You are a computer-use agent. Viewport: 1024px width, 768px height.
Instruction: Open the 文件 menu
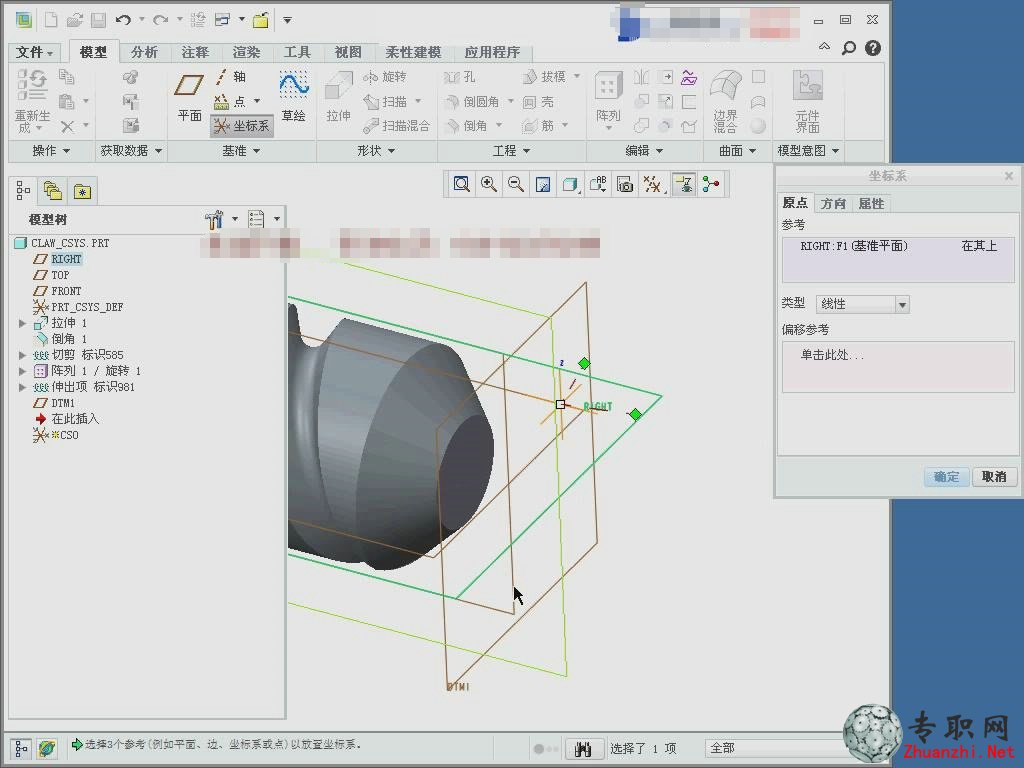click(x=35, y=52)
